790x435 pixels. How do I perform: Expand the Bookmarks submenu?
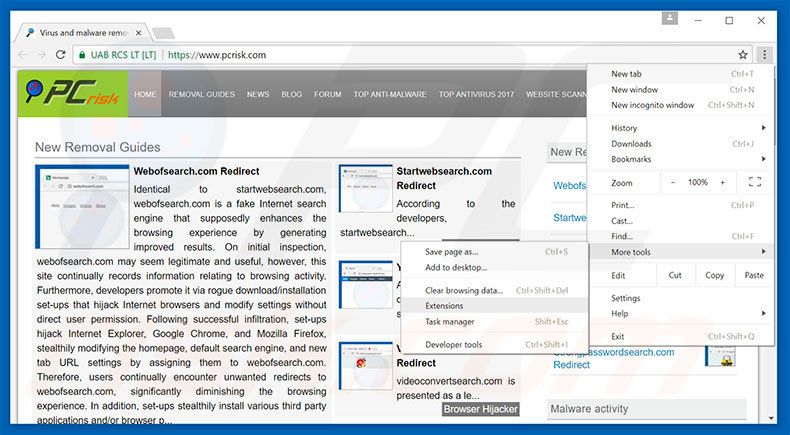click(680, 159)
